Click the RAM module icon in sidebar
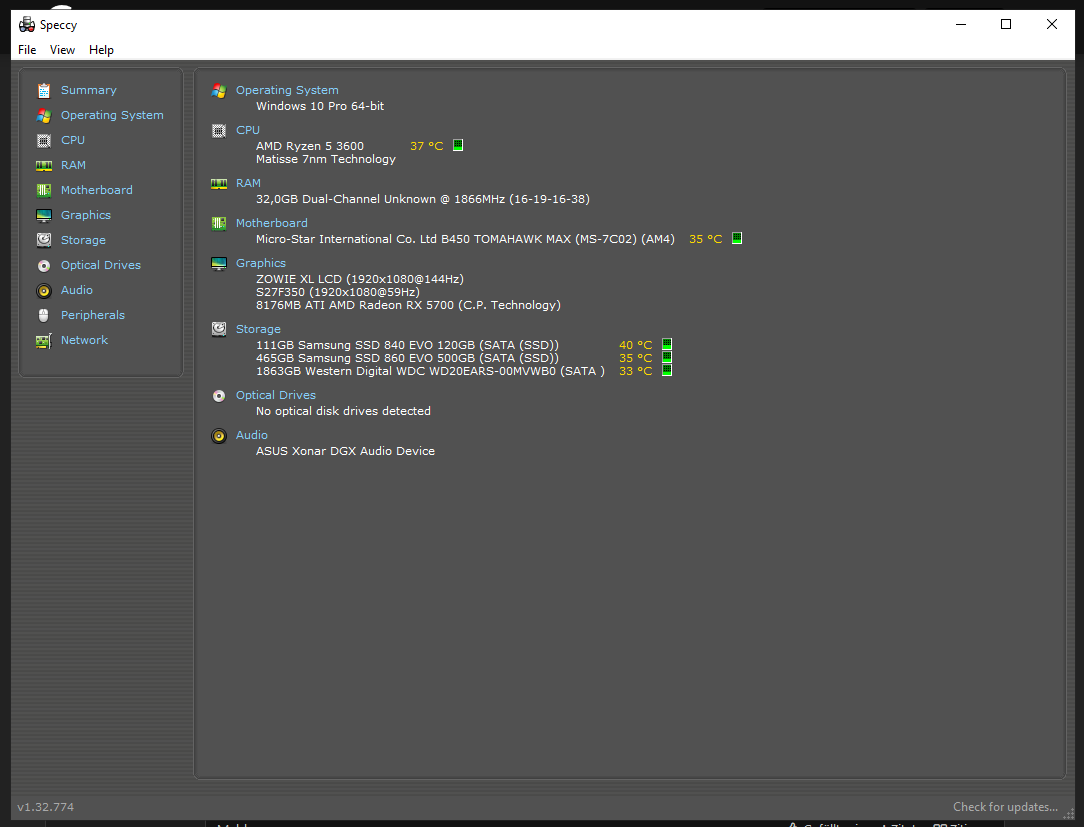Screen dimensions: 1084x827 pyautogui.click(x=44, y=165)
